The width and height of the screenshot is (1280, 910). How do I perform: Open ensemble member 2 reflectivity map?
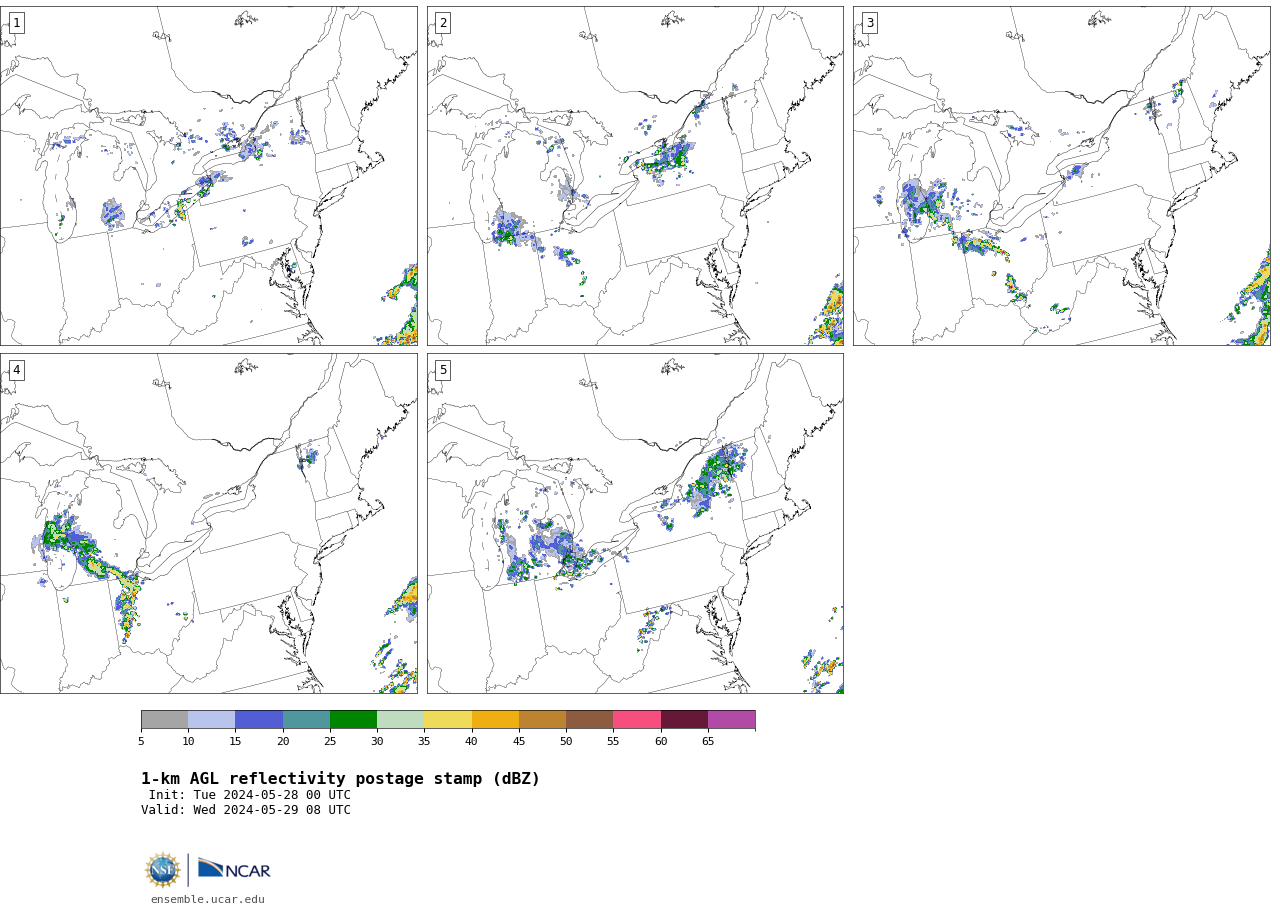point(635,176)
